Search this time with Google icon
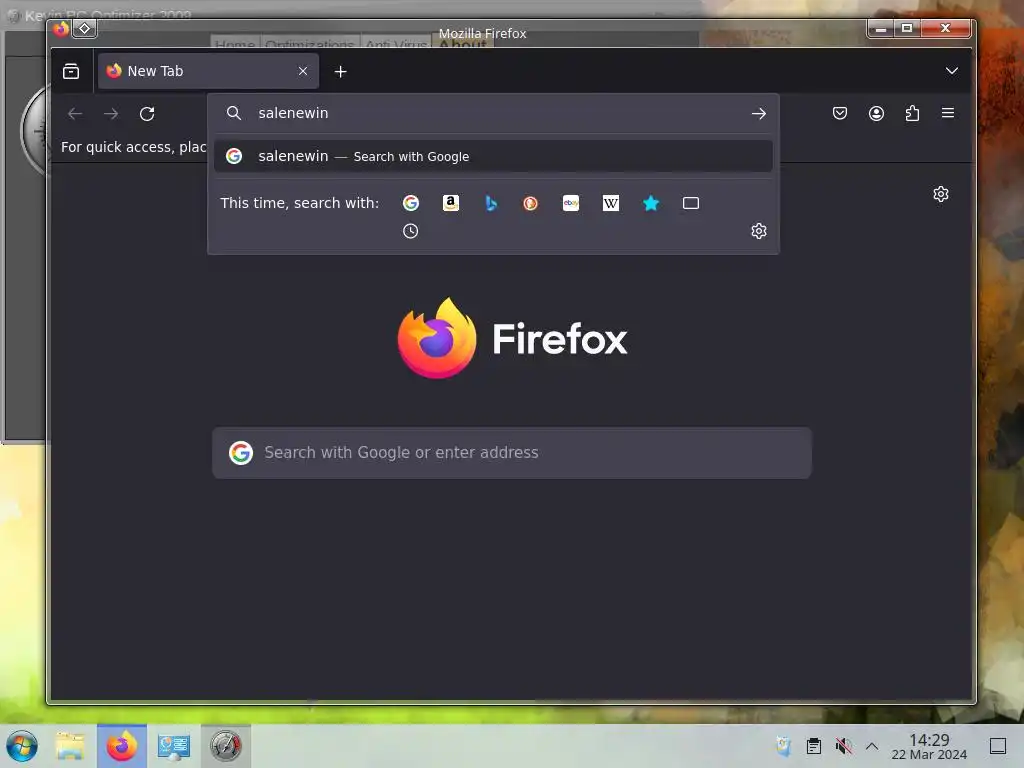The height and width of the screenshot is (768, 1024). coord(411,203)
